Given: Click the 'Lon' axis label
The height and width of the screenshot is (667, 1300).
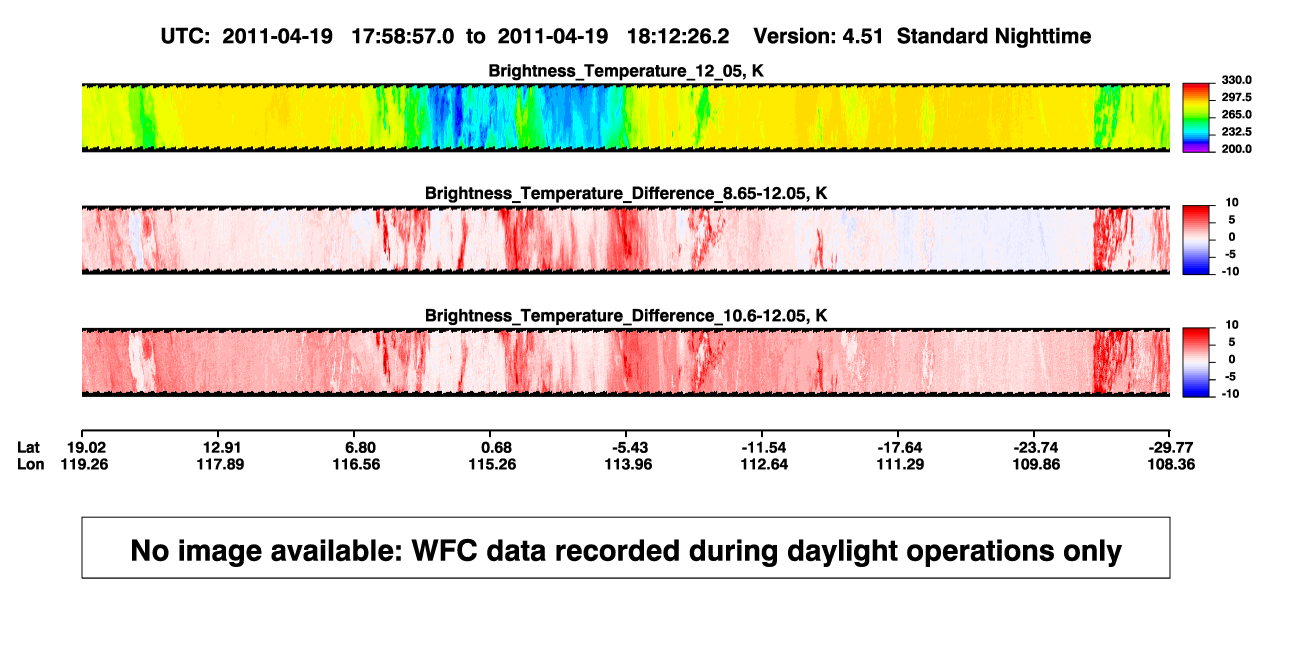Looking at the screenshot, I should [30, 464].
